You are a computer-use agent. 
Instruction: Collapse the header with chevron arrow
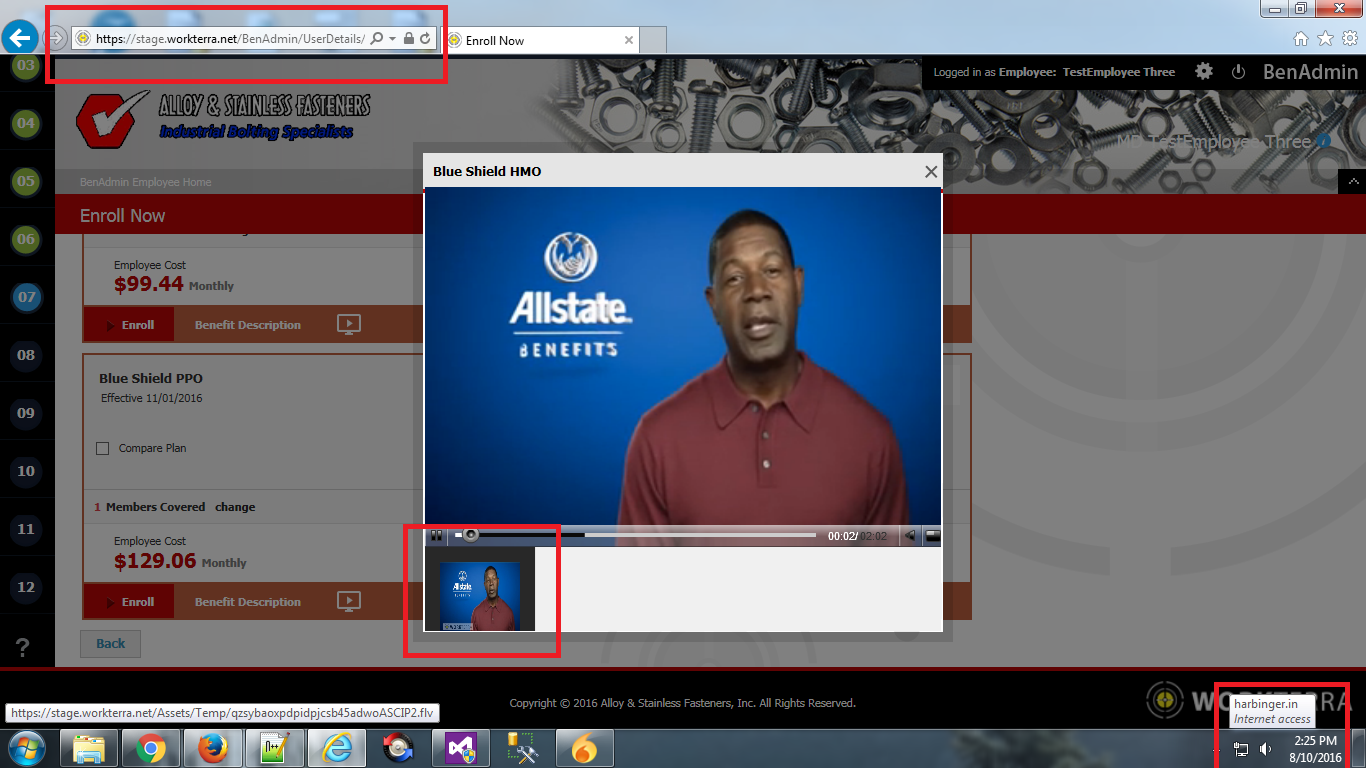[x=1352, y=182]
